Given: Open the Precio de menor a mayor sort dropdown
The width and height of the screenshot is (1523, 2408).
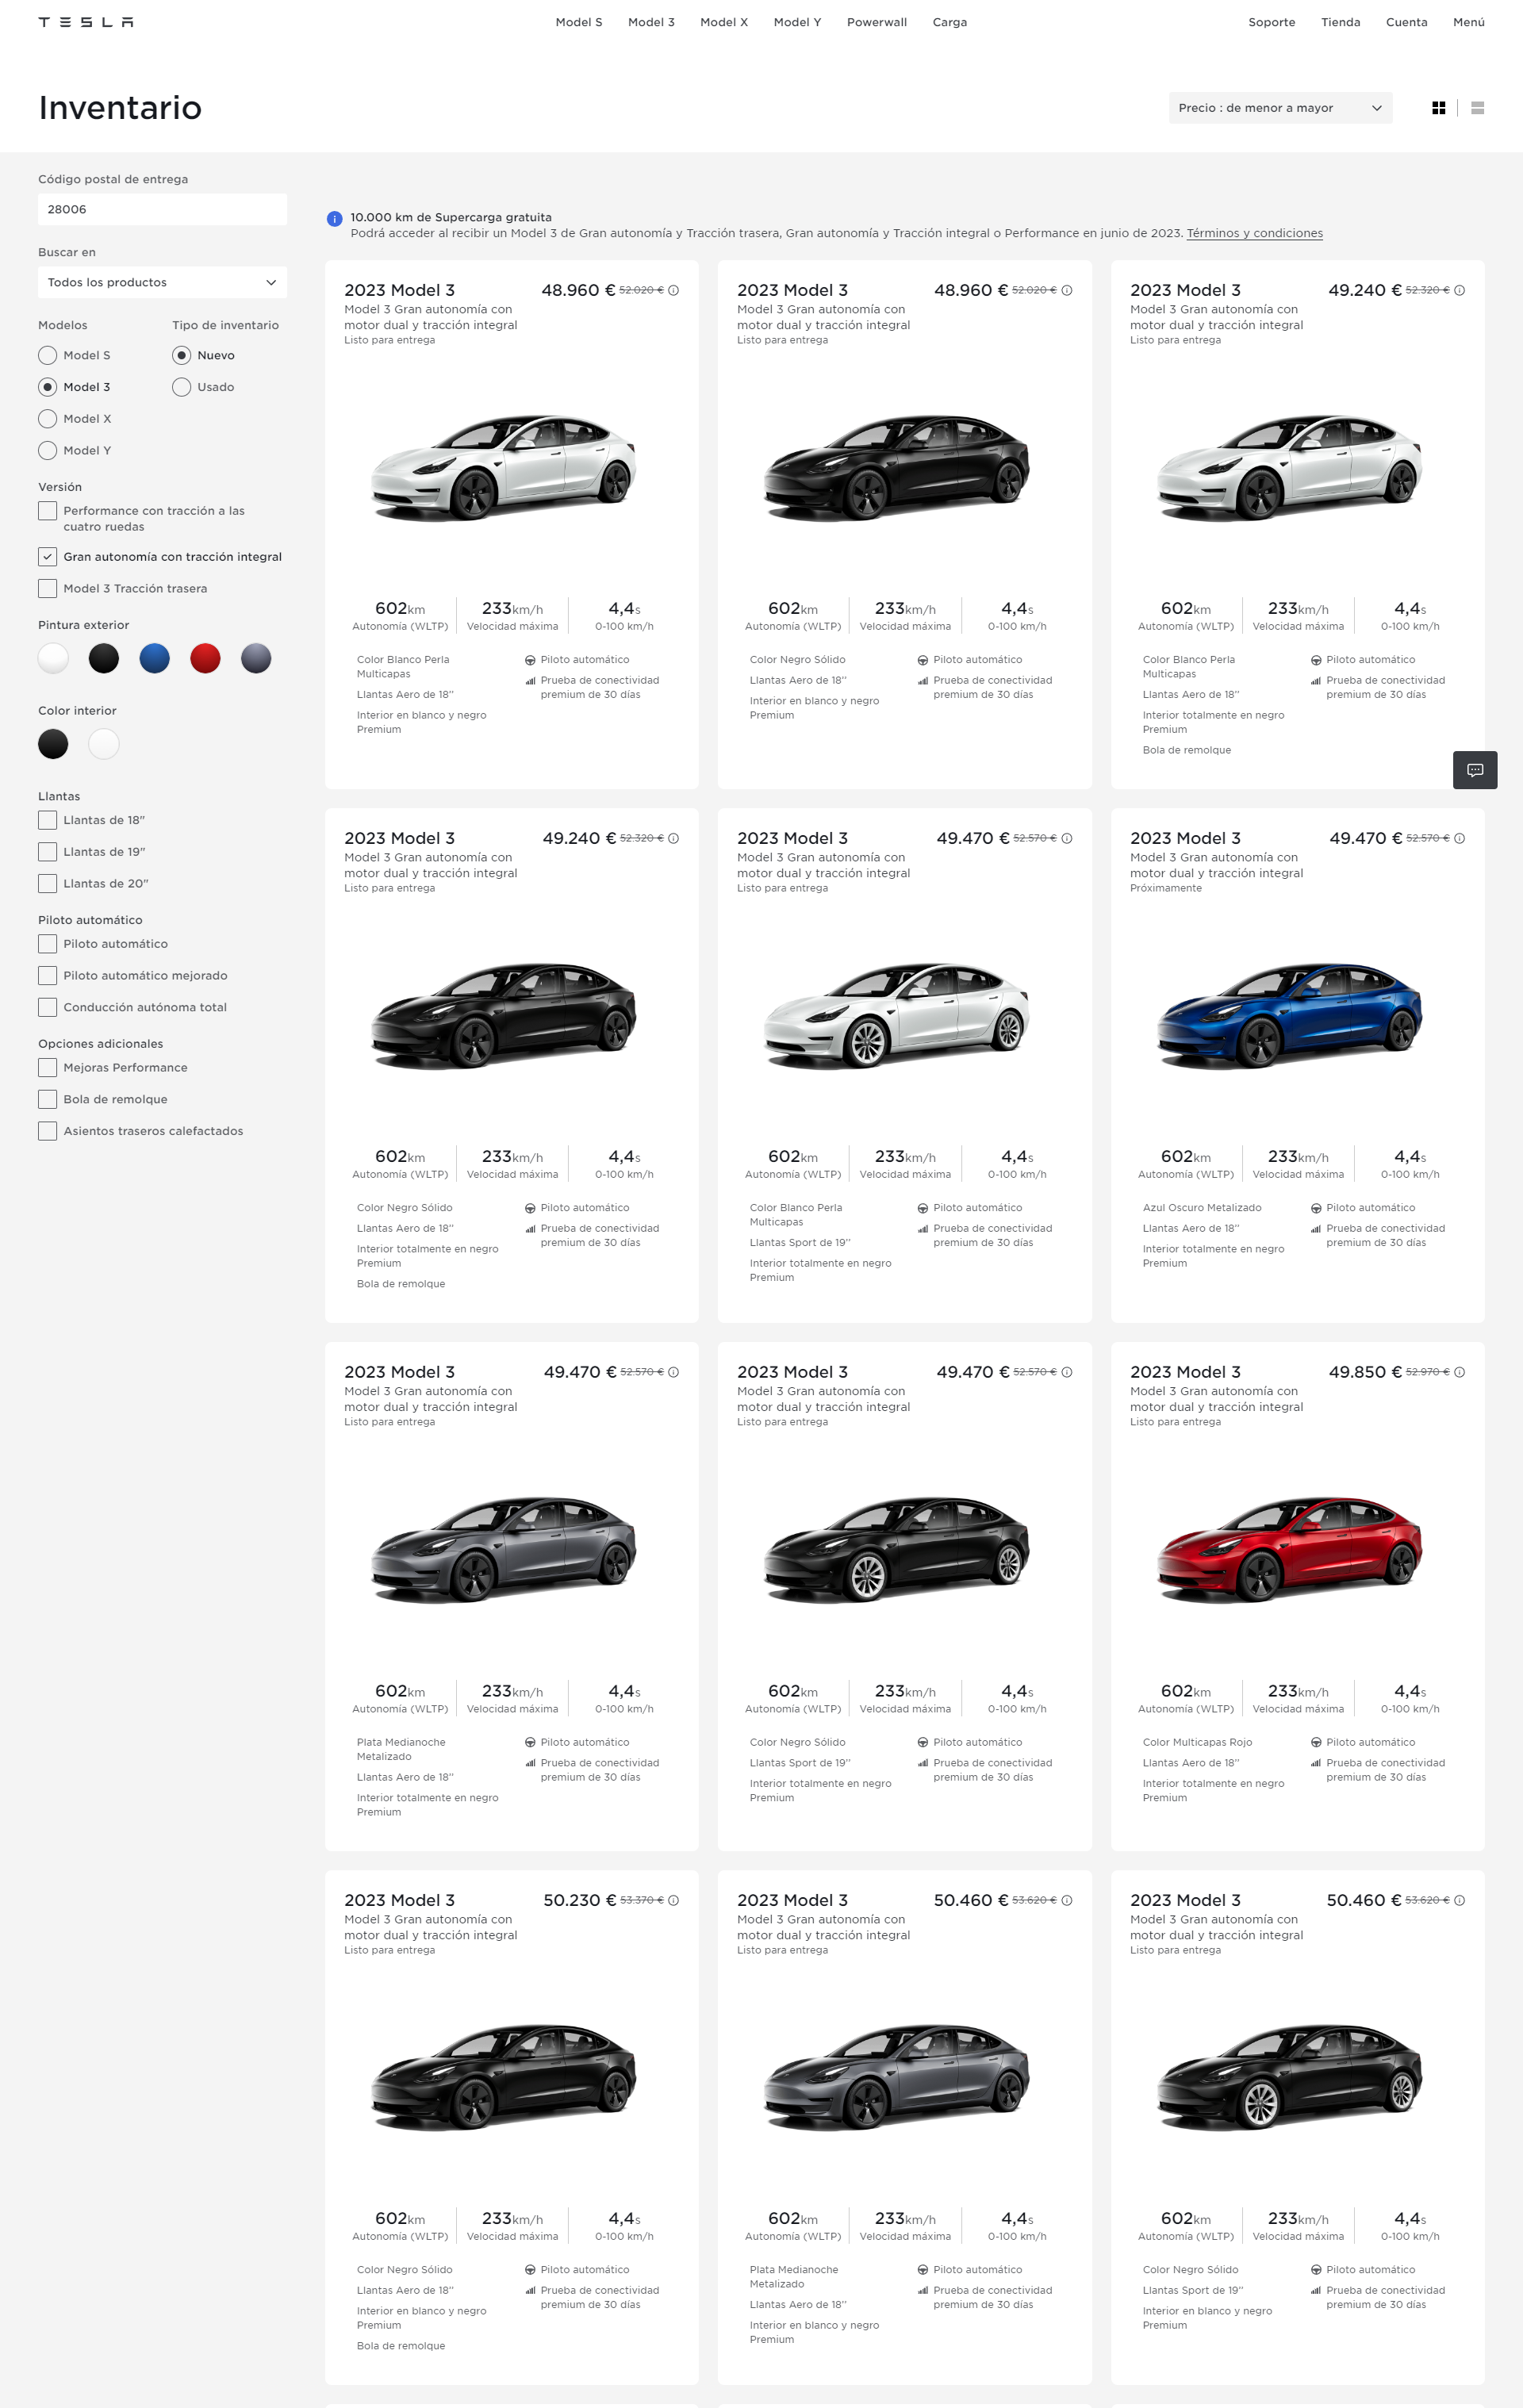Looking at the screenshot, I should tap(1280, 108).
